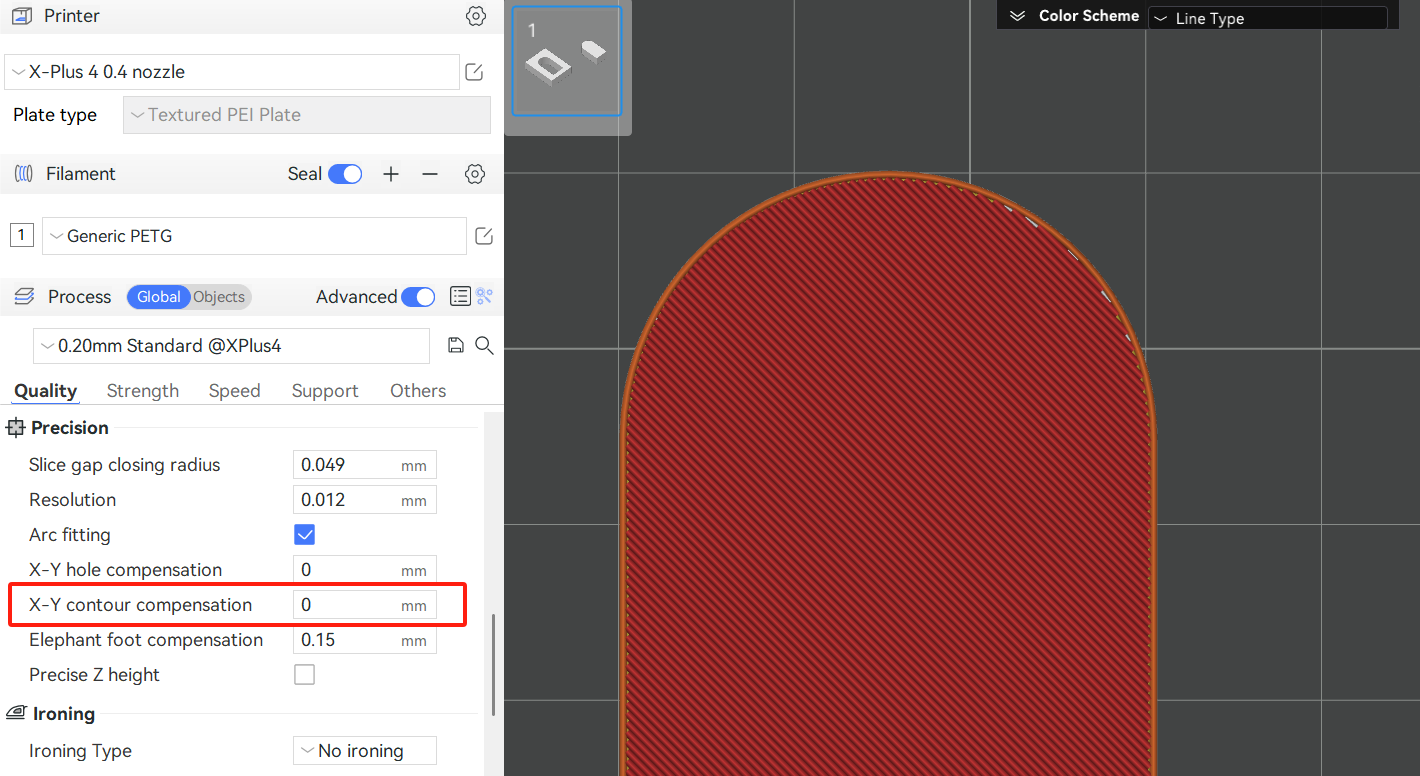1420x776 pixels.
Task: Edit the Generic PETG filament preset
Action: [484, 236]
